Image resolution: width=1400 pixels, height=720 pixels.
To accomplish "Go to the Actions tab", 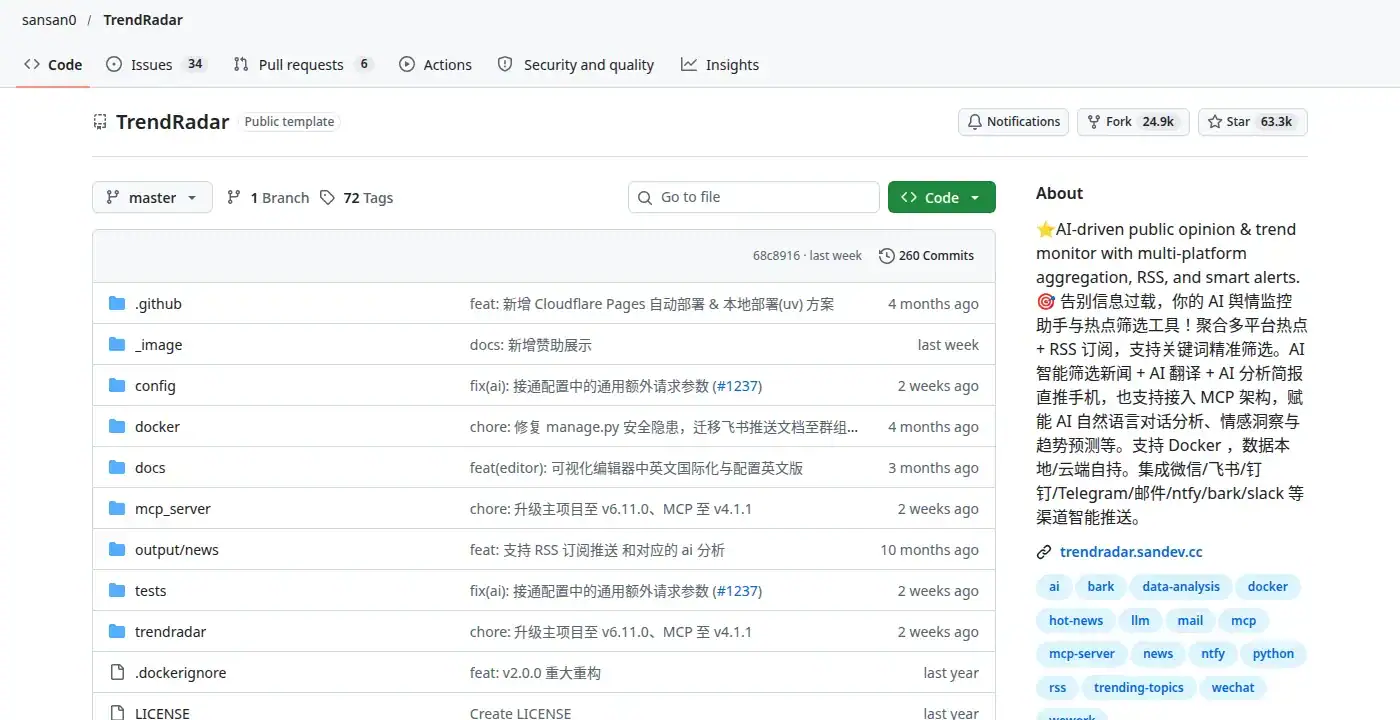I will coord(435,65).
